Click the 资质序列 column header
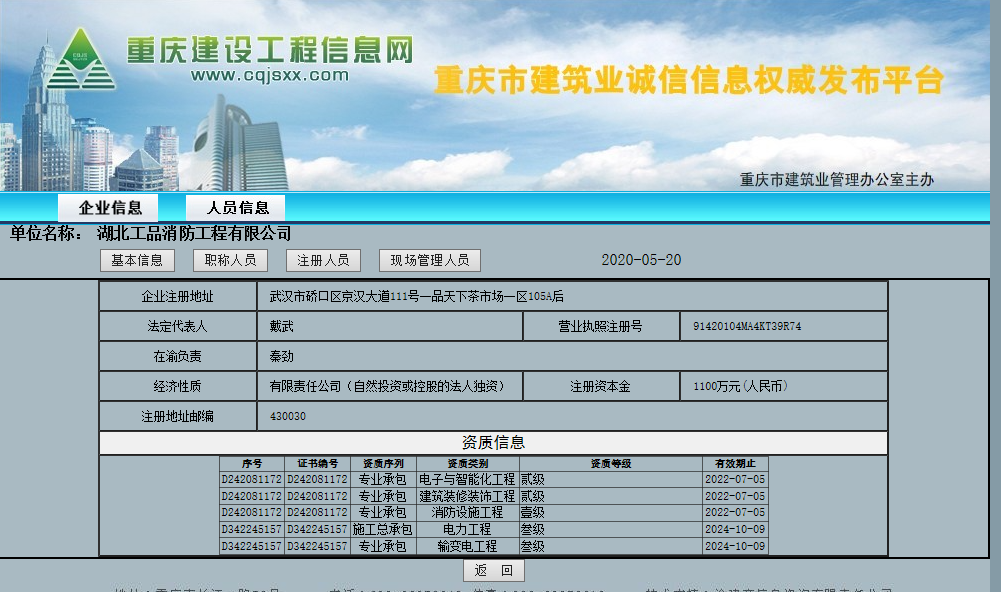Viewport: 1001px width, 592px height. (x=383, y=464)
